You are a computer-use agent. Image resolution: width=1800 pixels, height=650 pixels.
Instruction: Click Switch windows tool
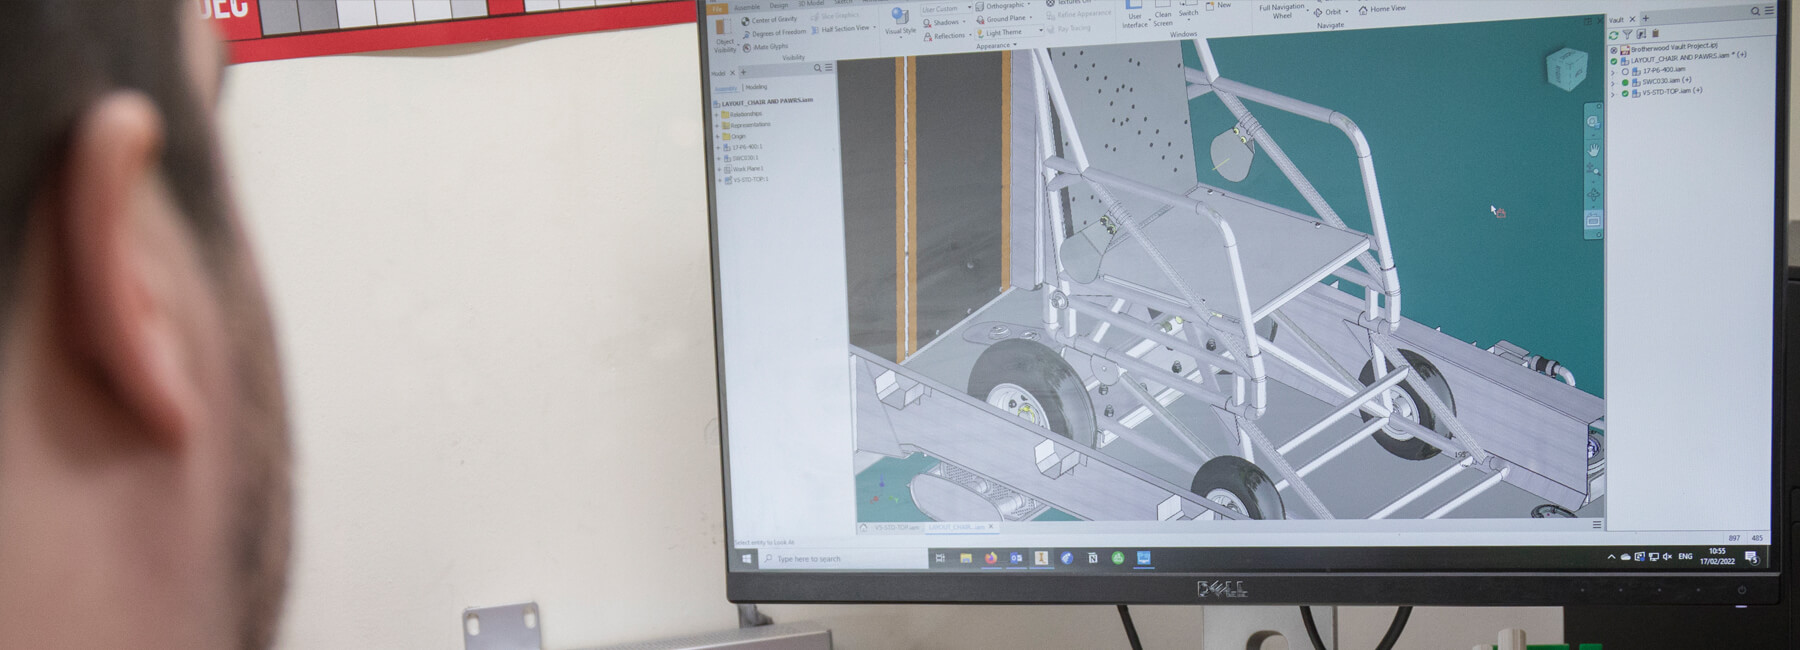tap(1188, 9)
